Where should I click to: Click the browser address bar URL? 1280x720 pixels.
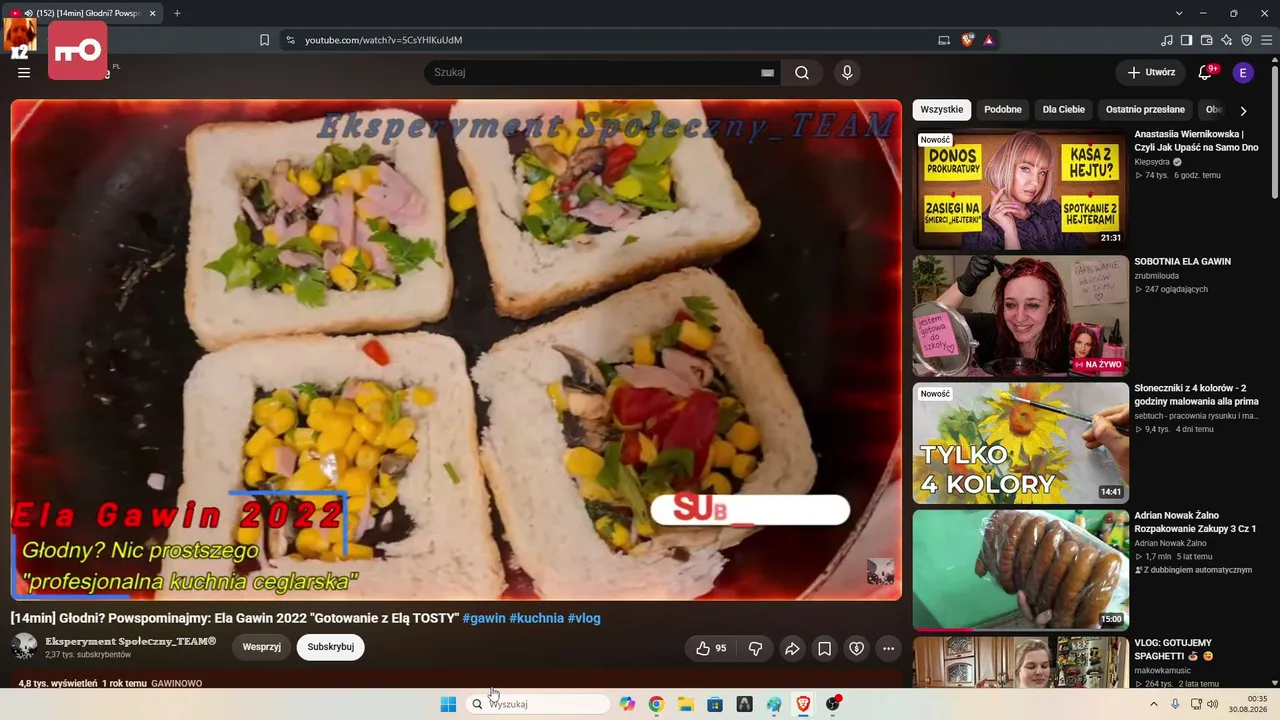coord(383,40)
